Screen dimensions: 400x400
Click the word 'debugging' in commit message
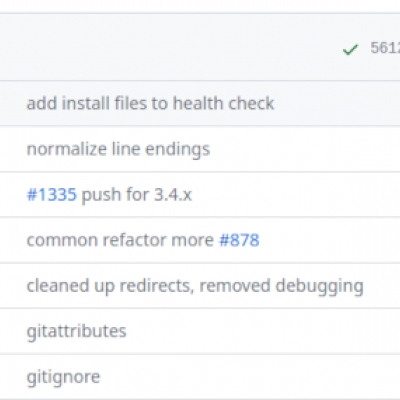coord(320,286)
